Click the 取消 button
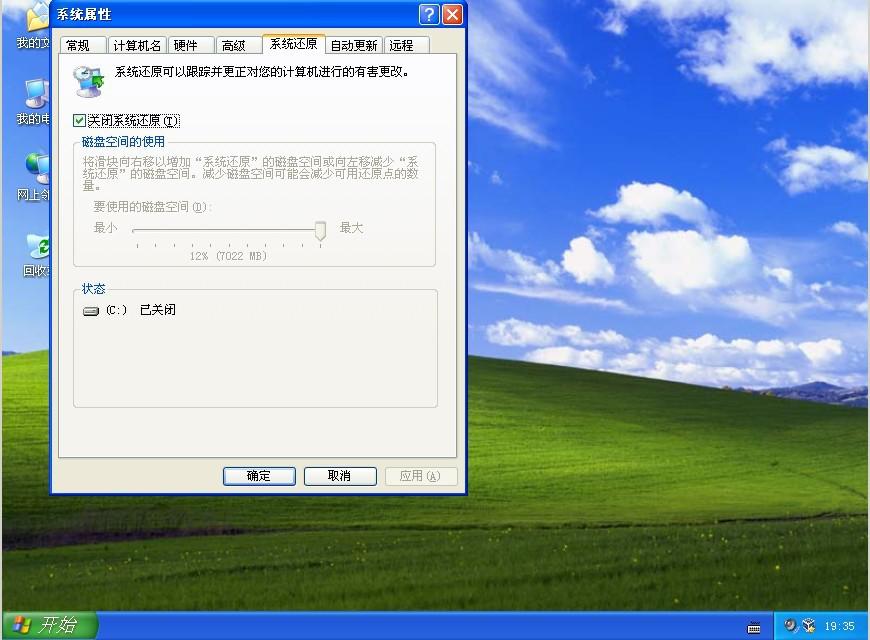This screenshot has width=870, height=640. (x=340, y=476)
